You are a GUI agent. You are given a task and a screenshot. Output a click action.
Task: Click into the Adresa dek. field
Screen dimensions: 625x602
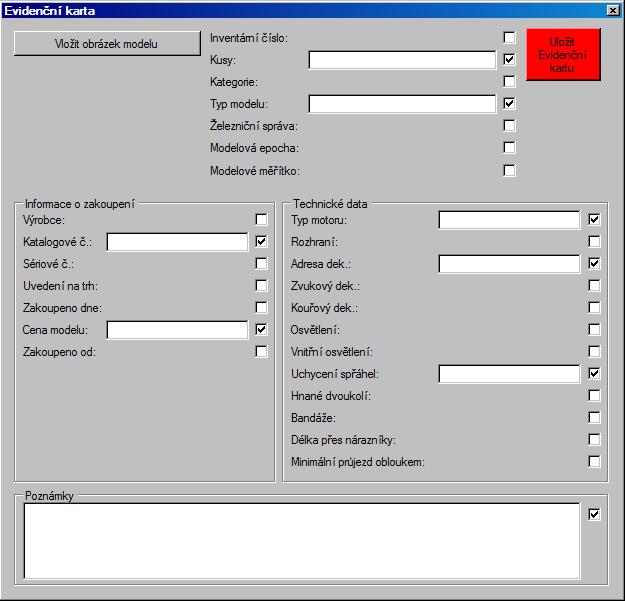point(509,264)
